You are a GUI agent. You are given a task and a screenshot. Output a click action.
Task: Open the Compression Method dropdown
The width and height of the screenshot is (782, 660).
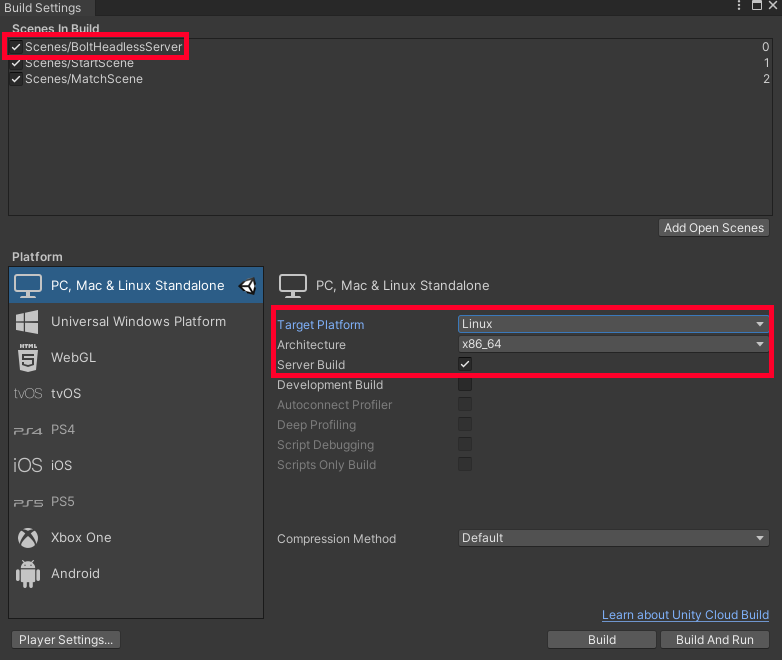point(613,538)
